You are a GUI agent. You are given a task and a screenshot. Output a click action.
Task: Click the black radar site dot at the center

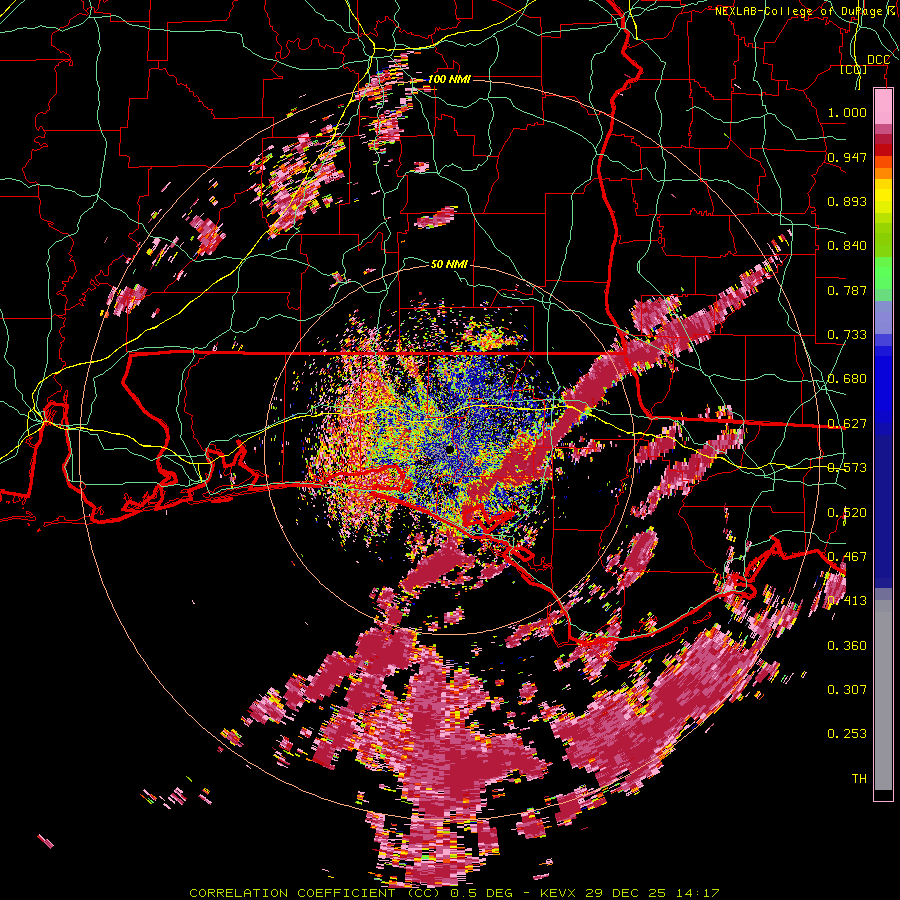tap(450, 449)
